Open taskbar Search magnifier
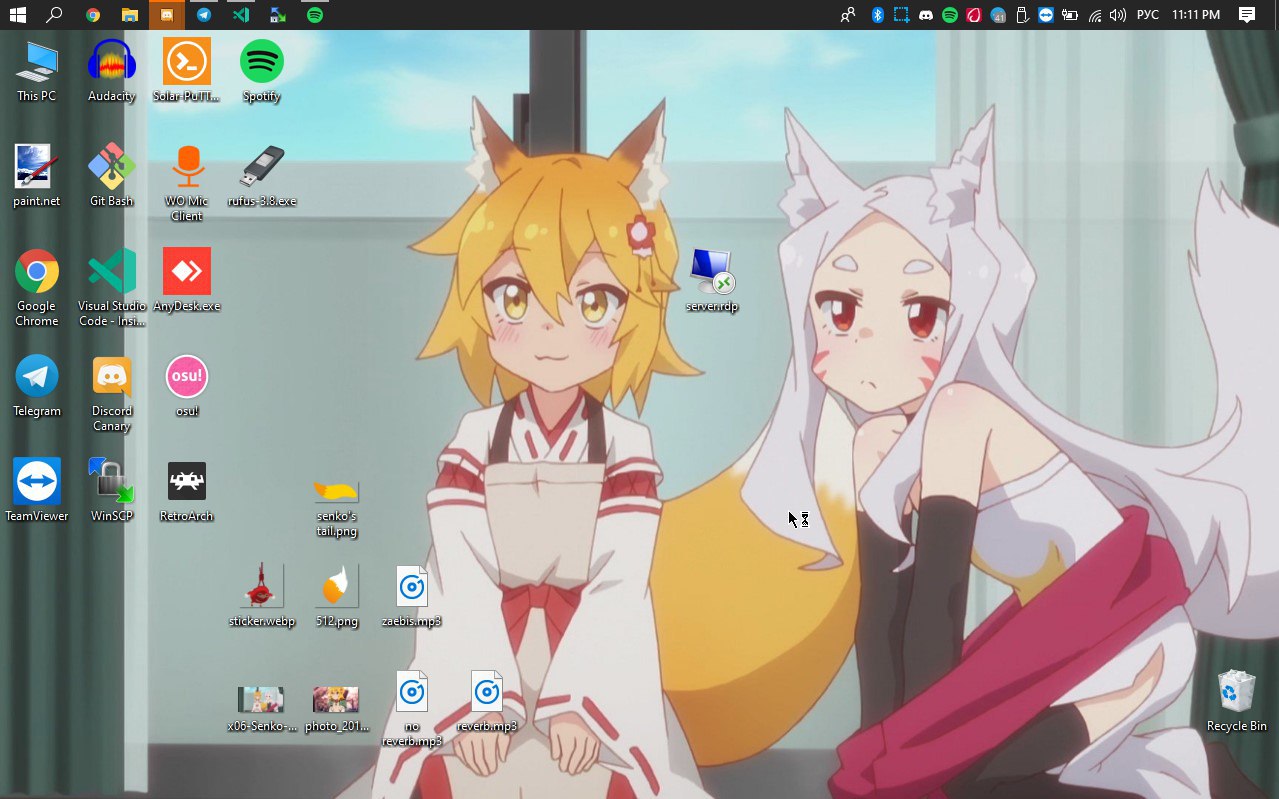This screenshot has width=1279, height=799. 55,15
